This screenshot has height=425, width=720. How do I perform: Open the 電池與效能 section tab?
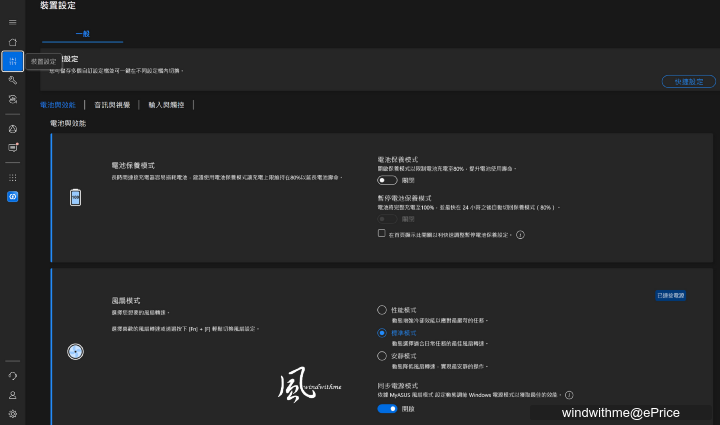(x=58, y=105)
